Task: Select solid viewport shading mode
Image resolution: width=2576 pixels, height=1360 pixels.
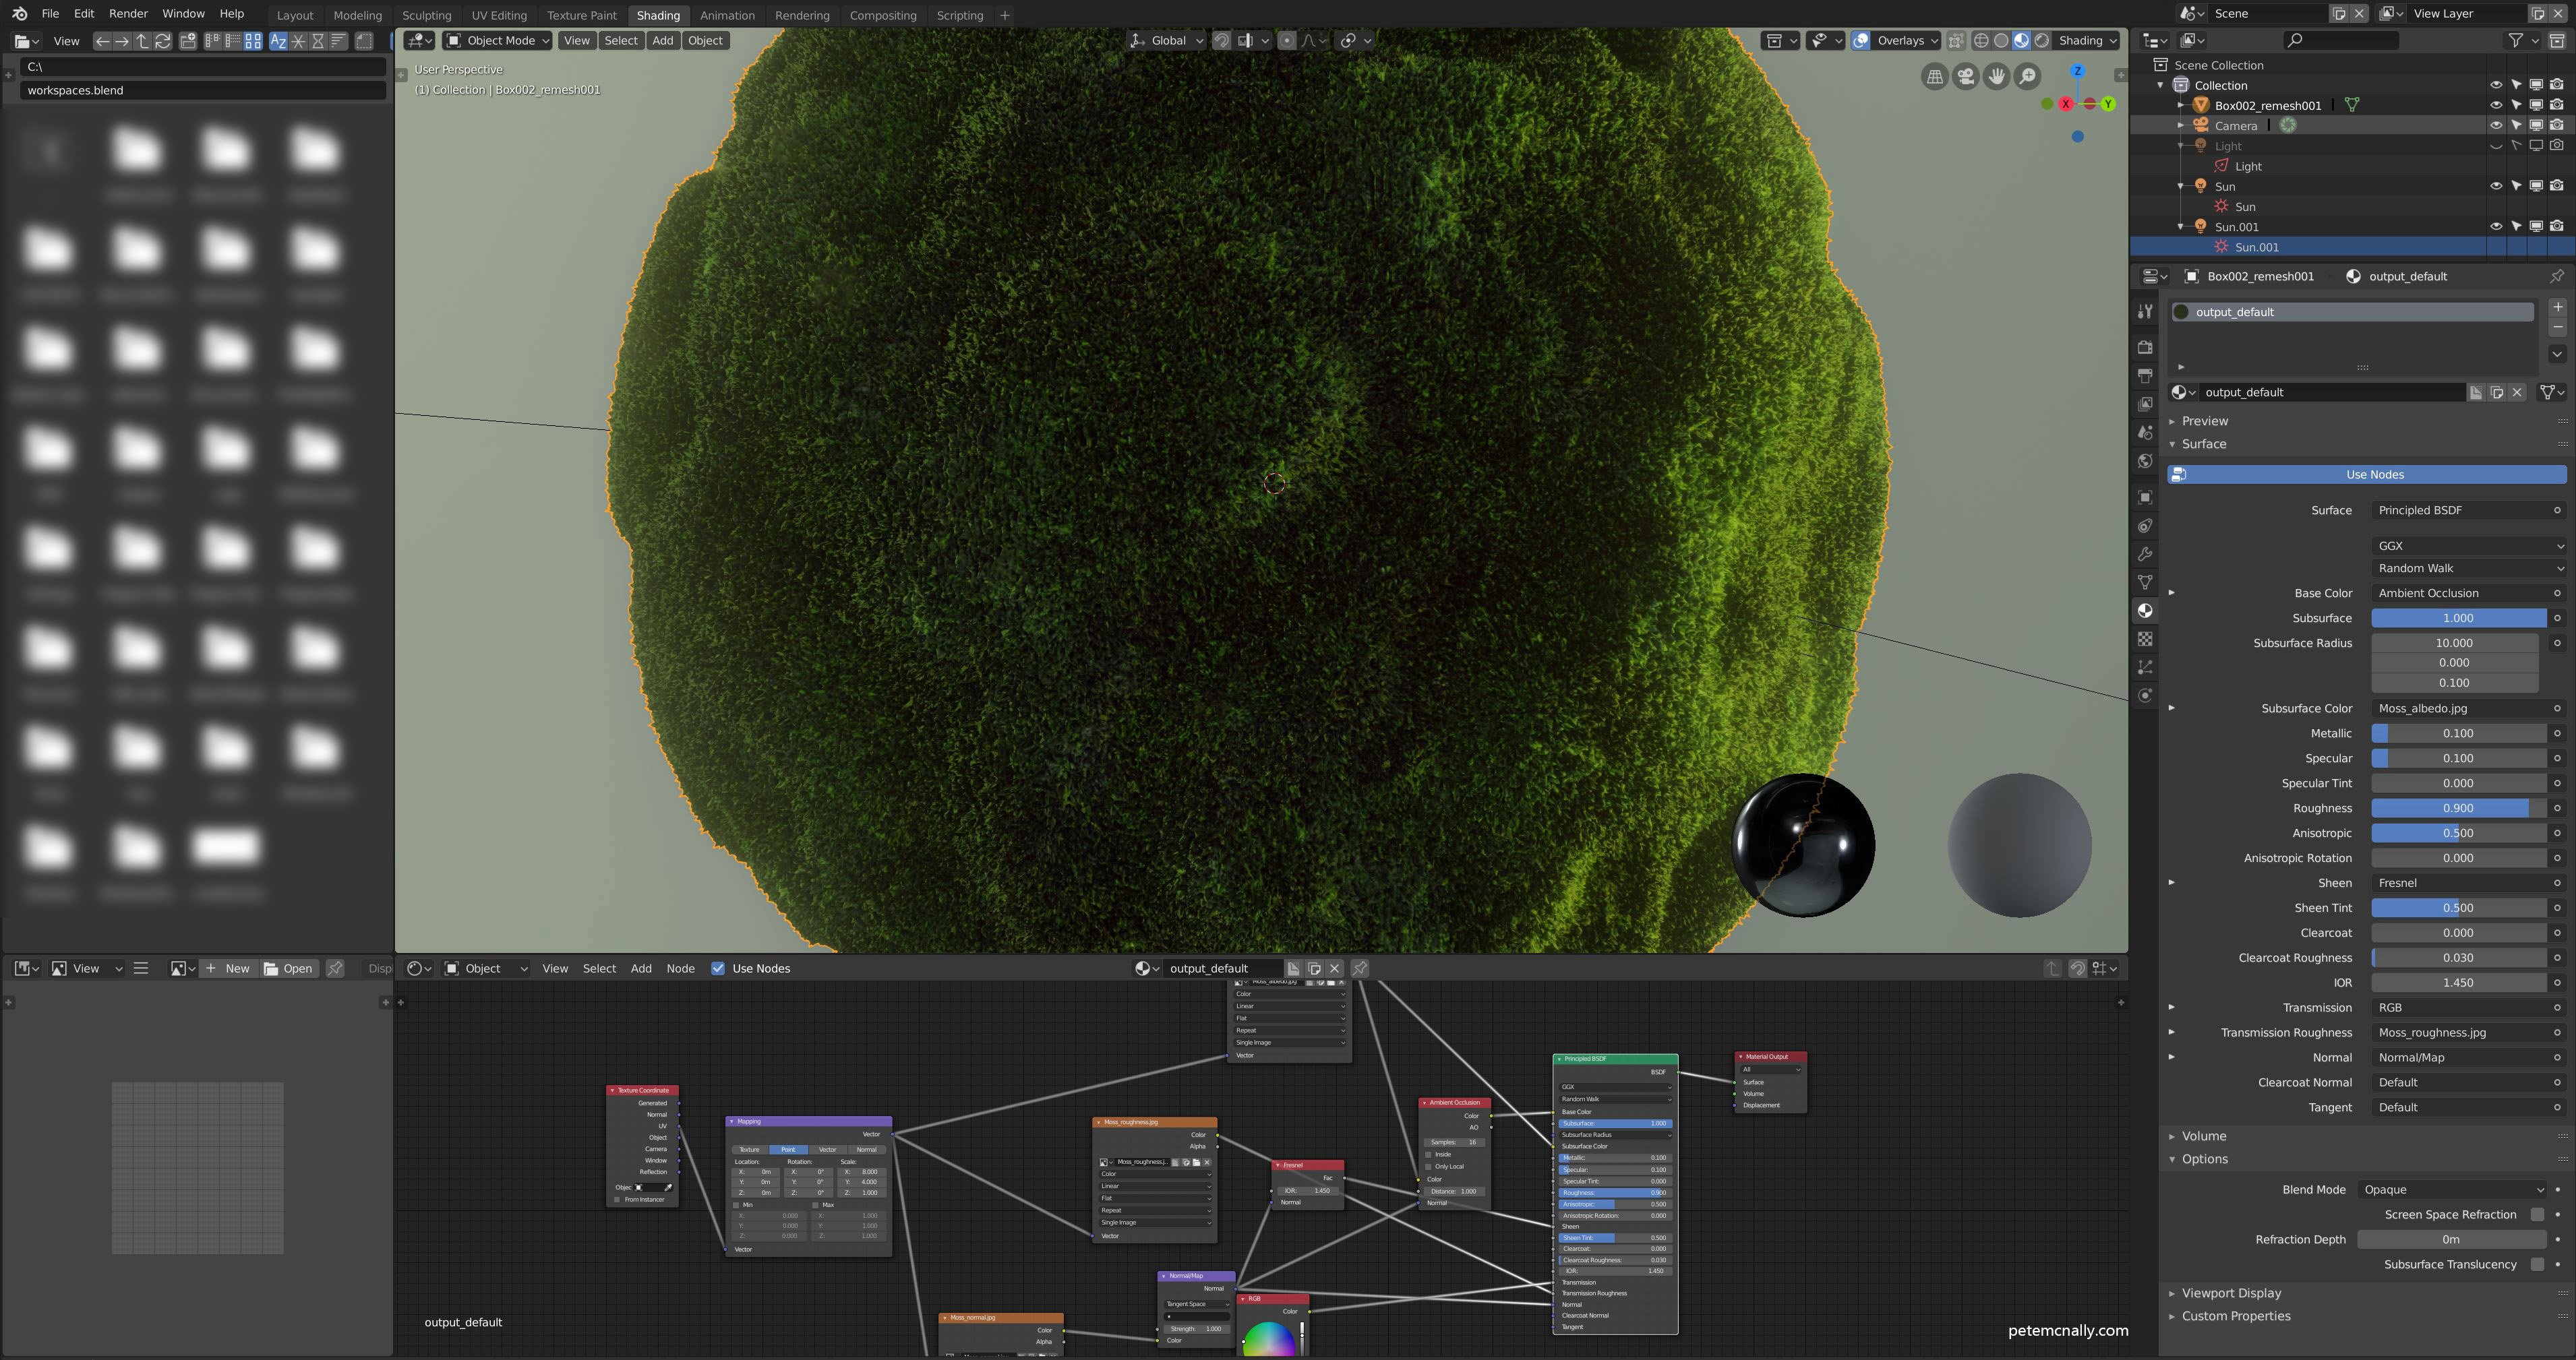Action: pyautogui.click(x=2001, y=41)
